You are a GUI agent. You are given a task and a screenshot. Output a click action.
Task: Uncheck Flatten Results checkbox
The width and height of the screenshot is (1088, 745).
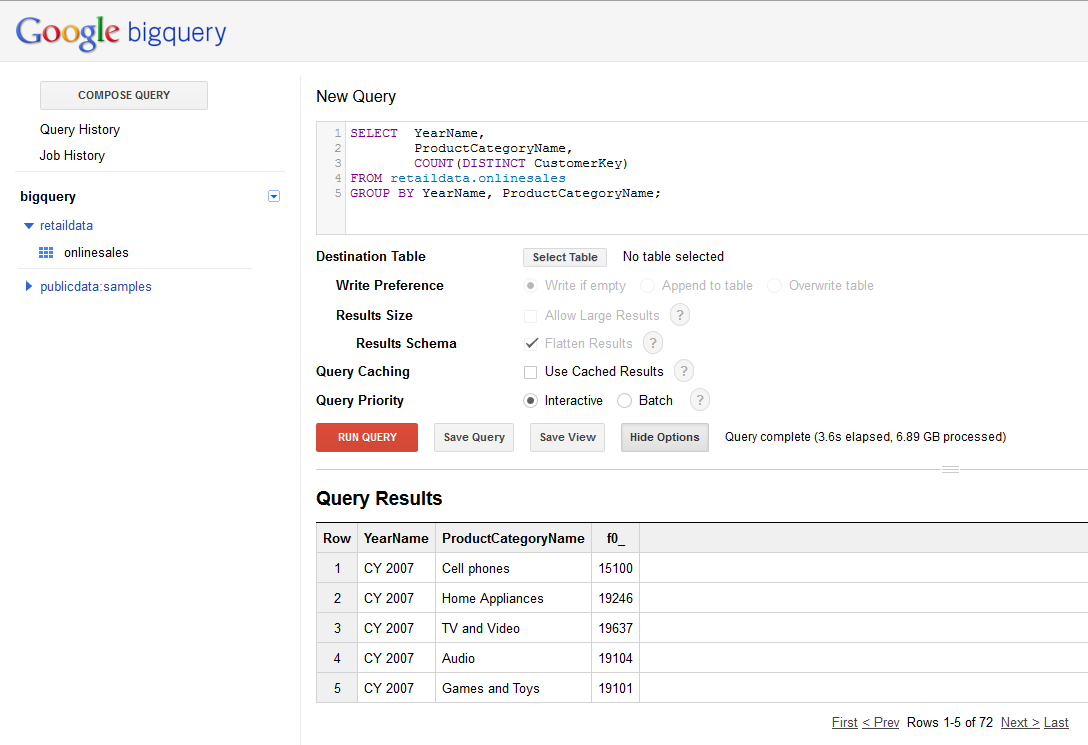tap(531, 343)
